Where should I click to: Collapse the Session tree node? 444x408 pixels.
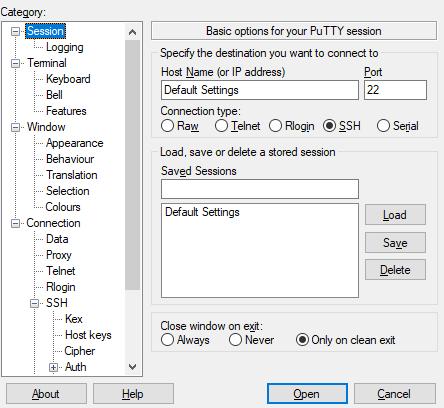15,31
